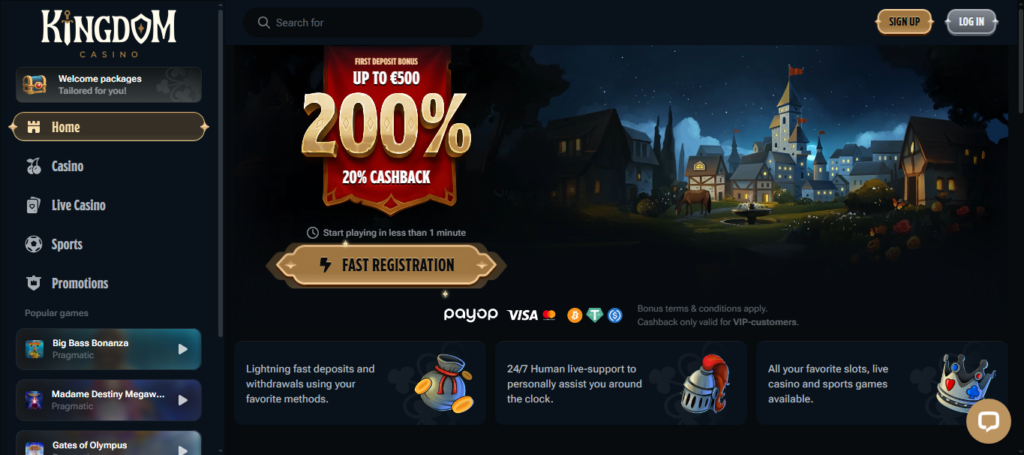Click the search magnifier icon
The height and width of the screenshot is (455, 1024).
[264, 23]
